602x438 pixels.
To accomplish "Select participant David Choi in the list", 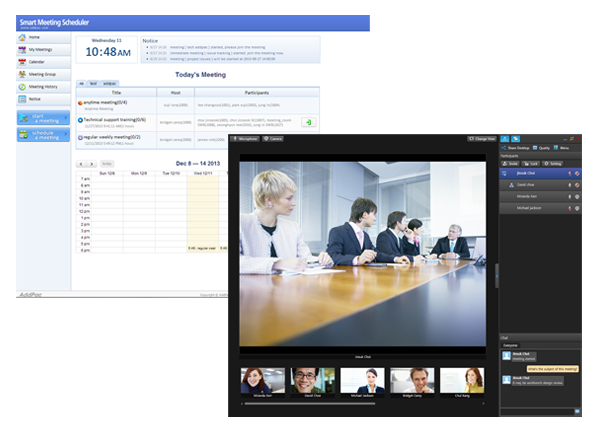I will pos(540,185).
